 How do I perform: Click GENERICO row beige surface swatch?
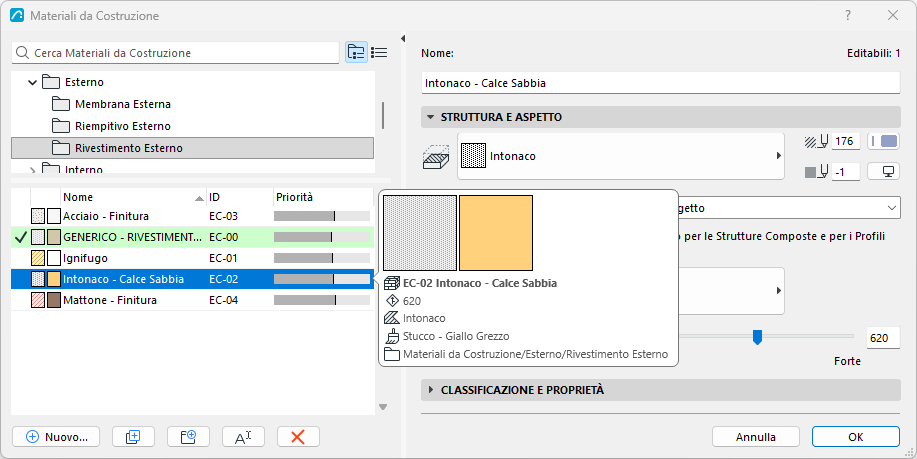coord(54,237)
